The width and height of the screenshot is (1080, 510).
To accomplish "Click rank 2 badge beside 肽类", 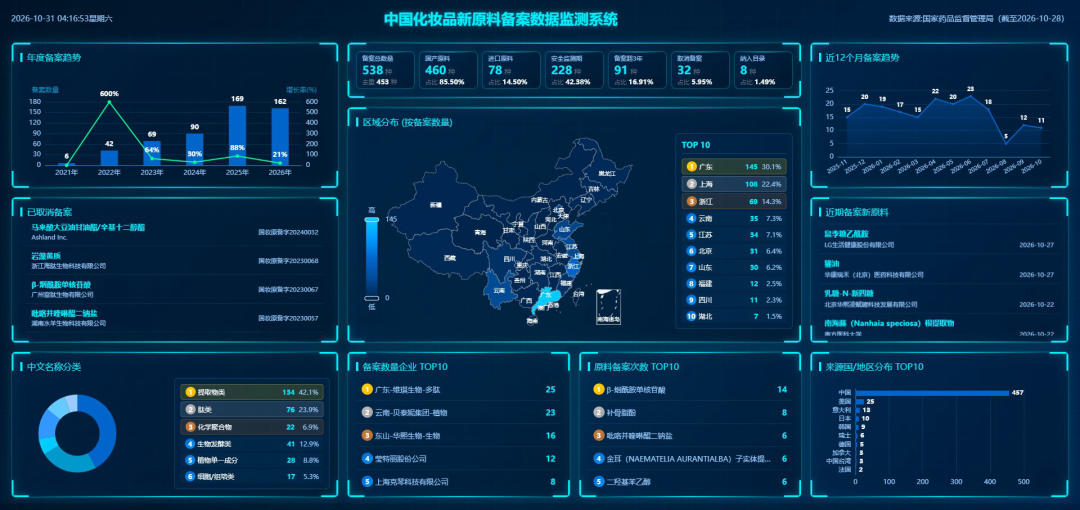I will (x=190, y=409).
